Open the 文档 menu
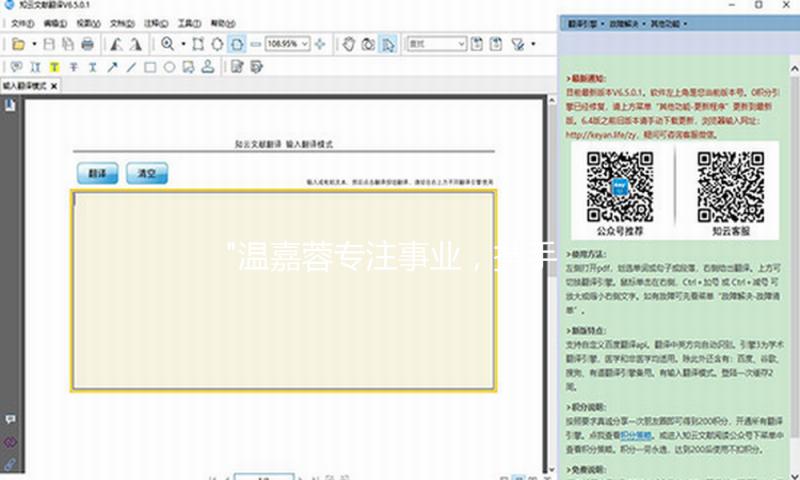800x480 pixels. tap(122, 23)
